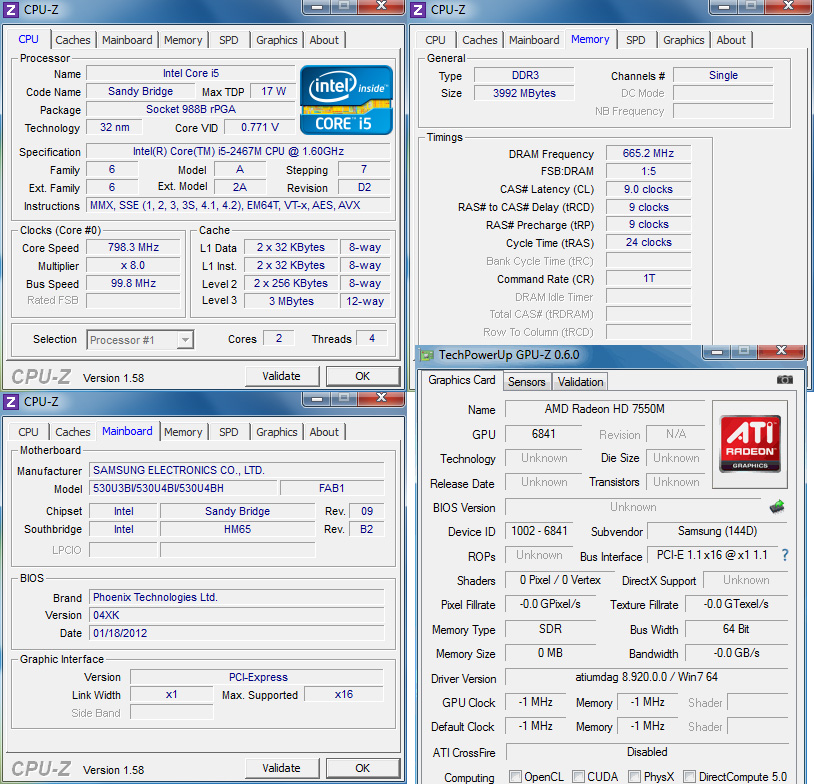
Task: Enable the CUDA checkbox
Action: click(578, 776)
